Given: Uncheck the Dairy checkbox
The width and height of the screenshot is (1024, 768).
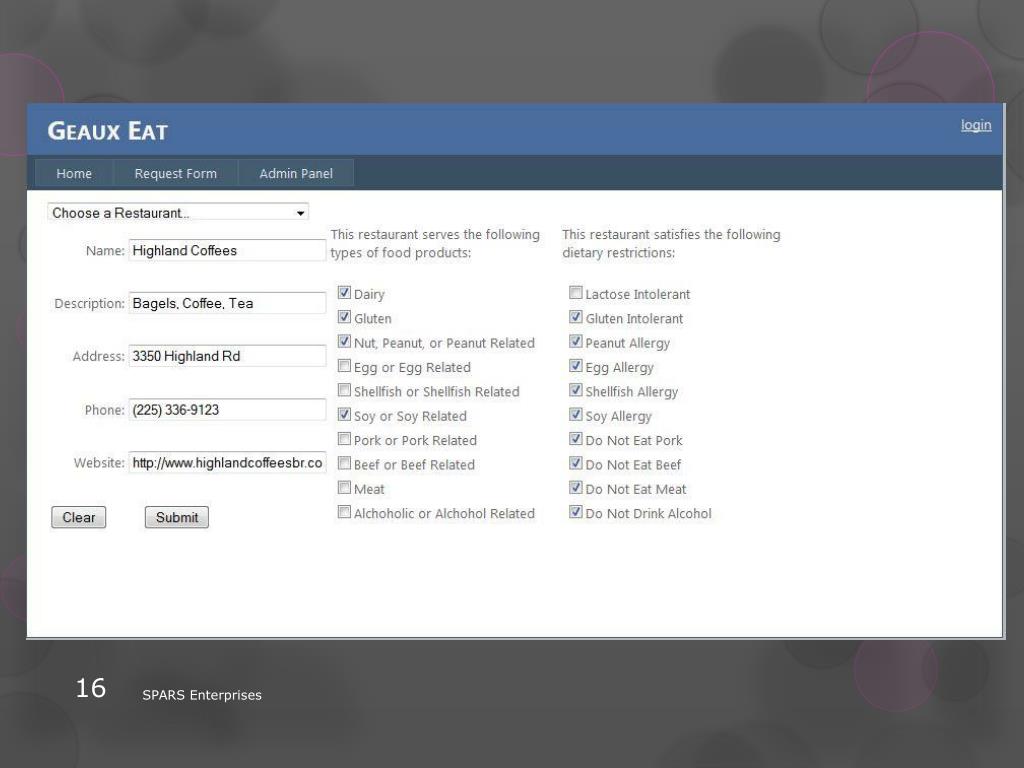Looking at the screenshot, I should [344, 293].
